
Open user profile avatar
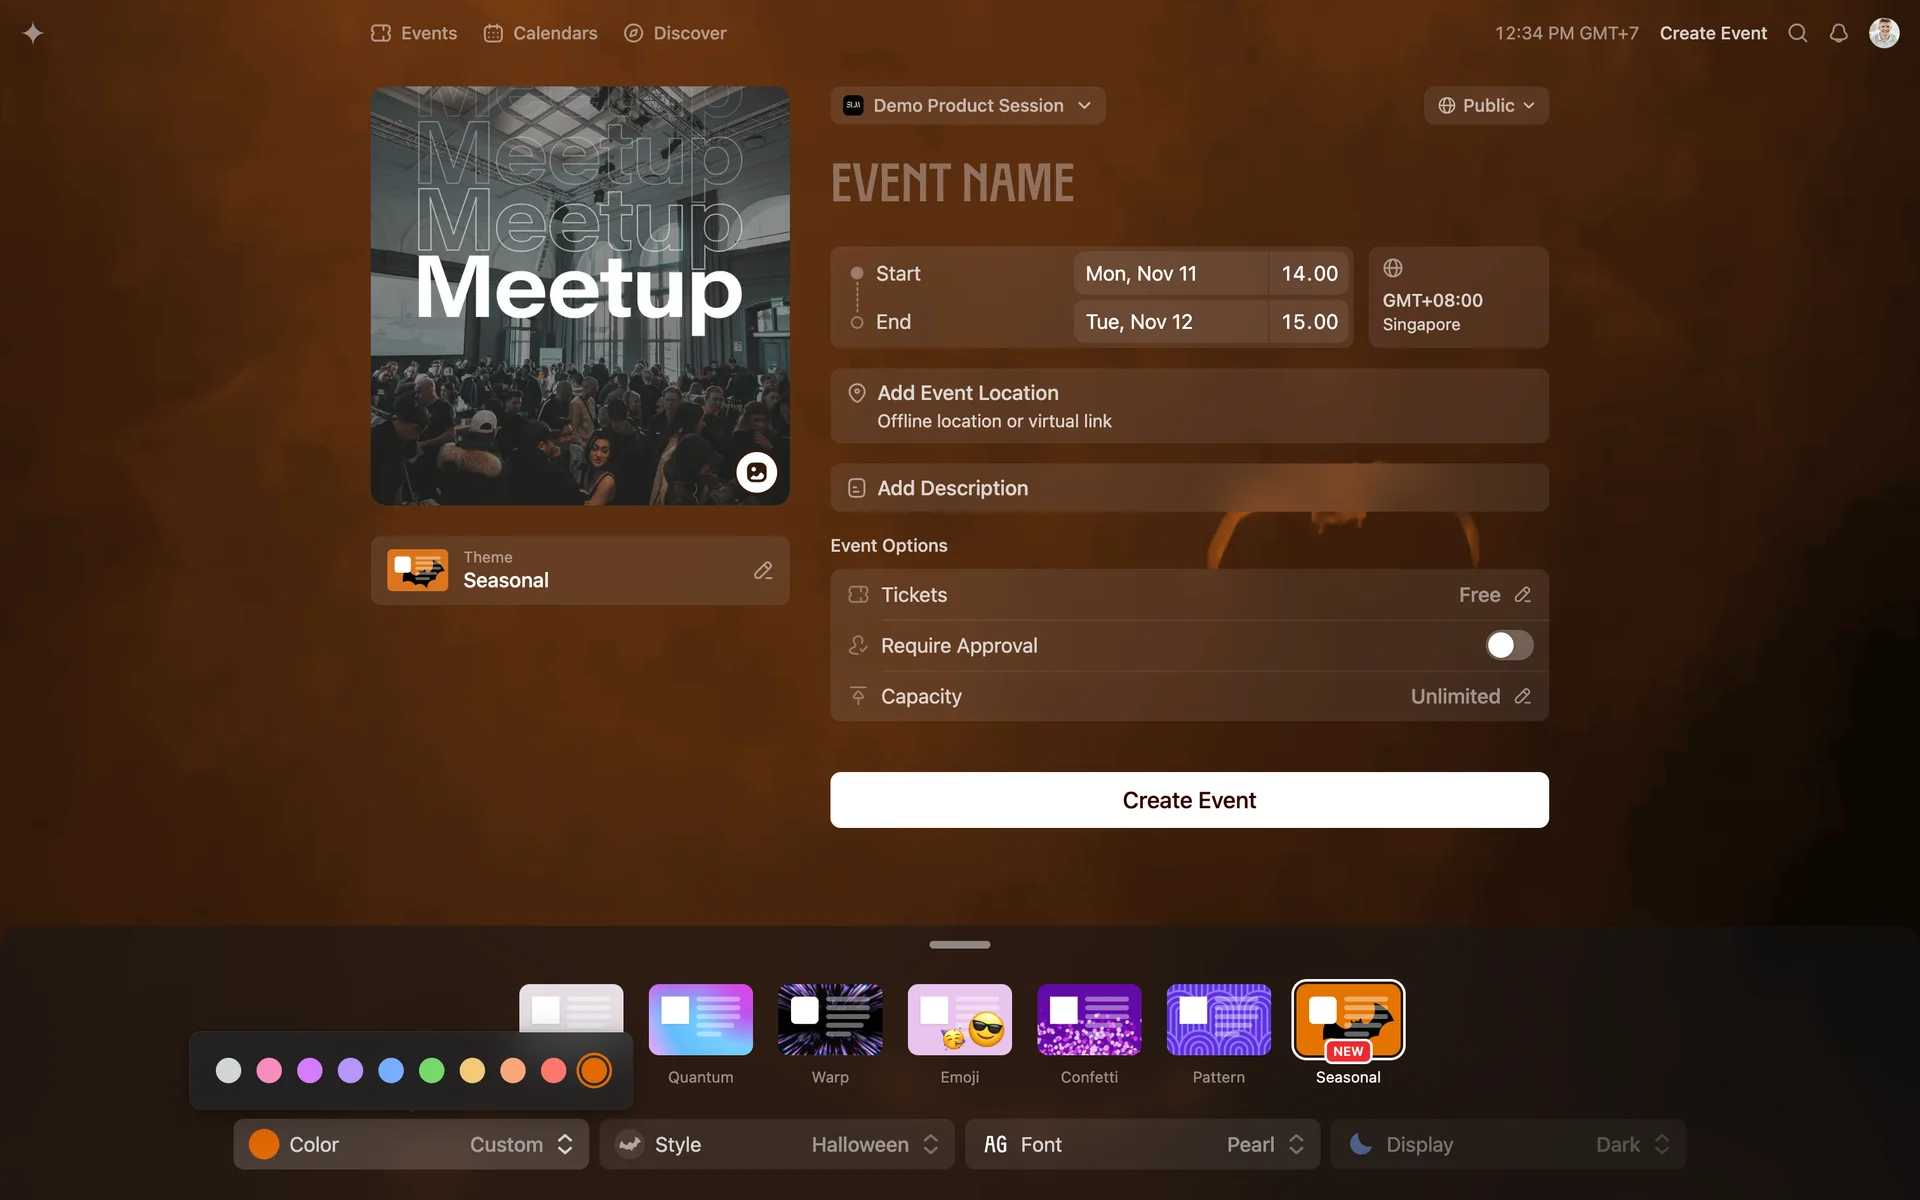[1883, 33]
